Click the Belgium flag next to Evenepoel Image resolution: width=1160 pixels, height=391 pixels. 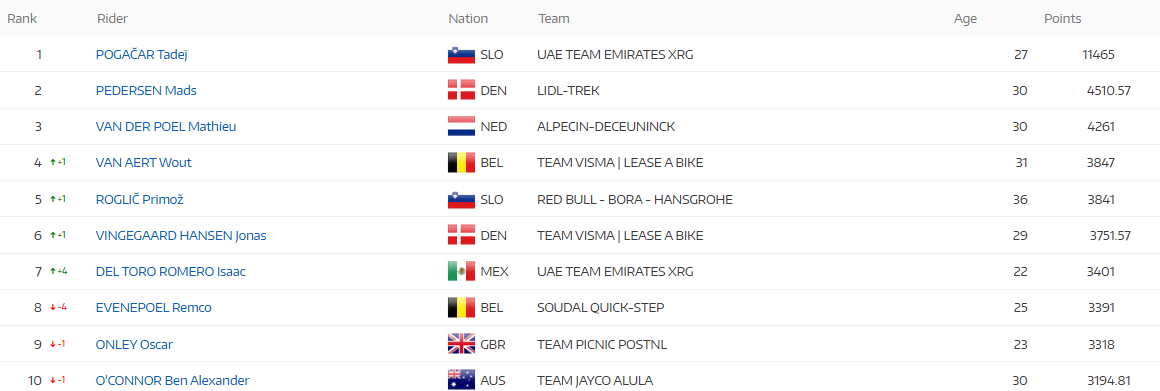[x=461, y=308]
